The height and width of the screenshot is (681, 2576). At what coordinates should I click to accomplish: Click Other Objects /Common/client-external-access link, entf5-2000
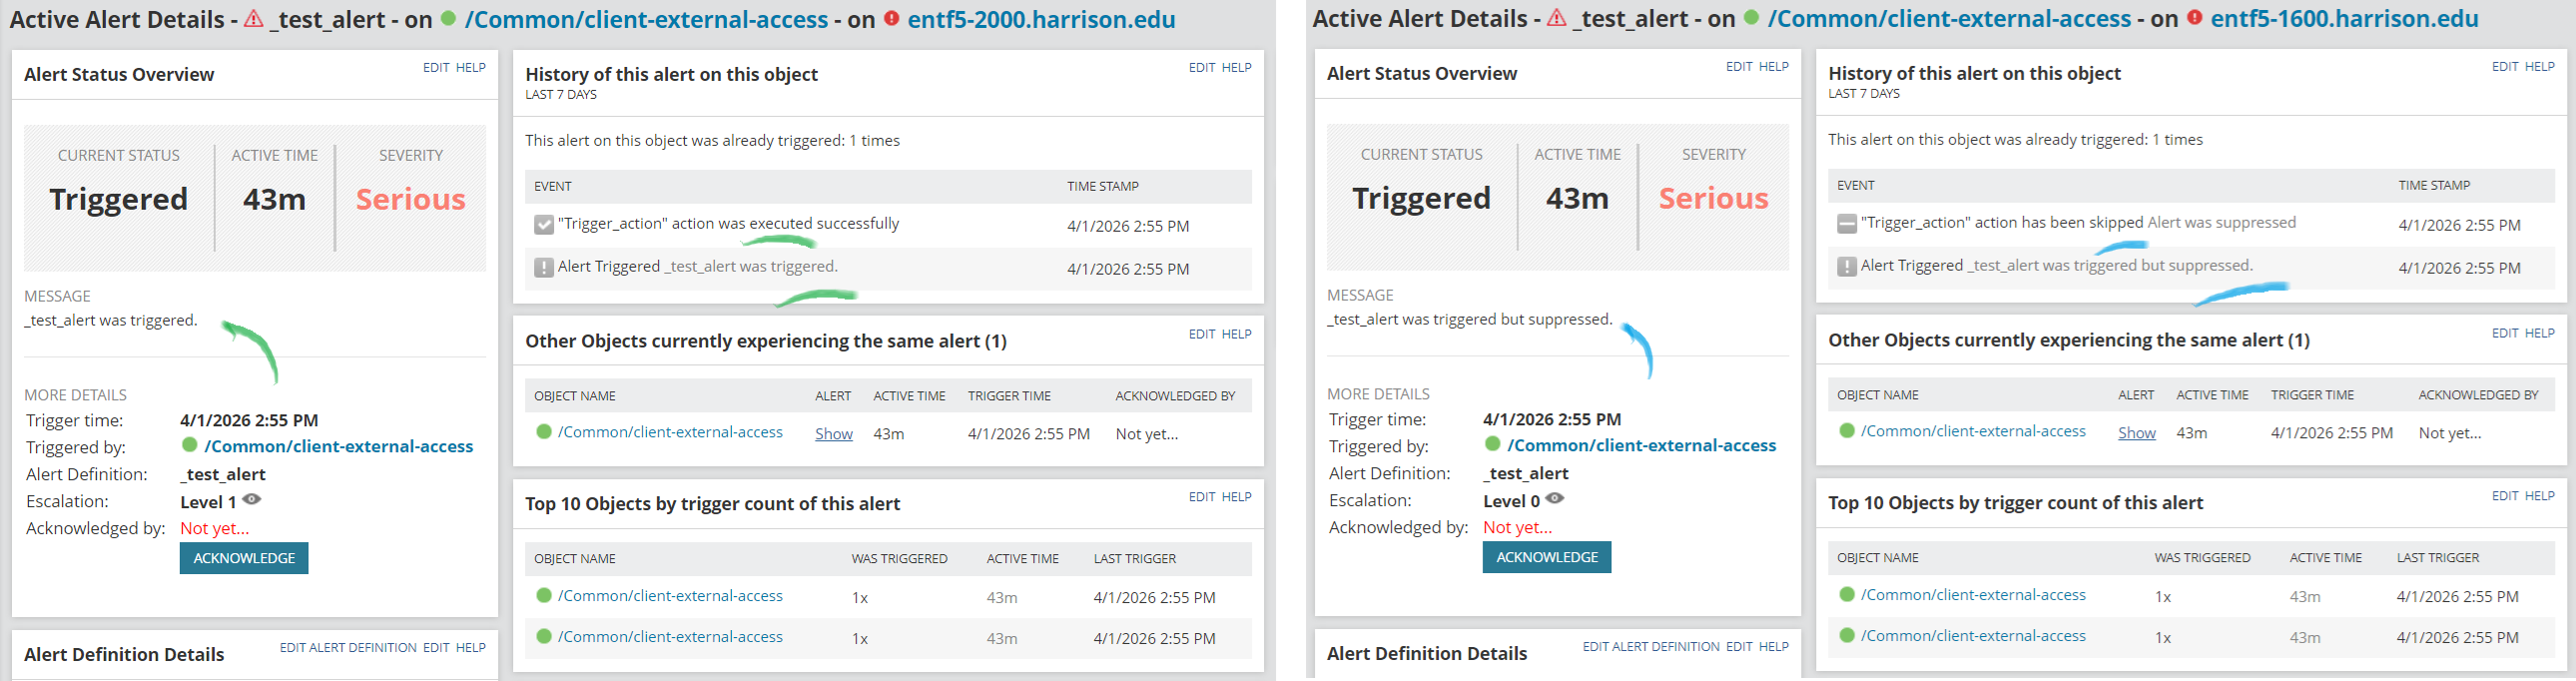(x=670, y=432)
